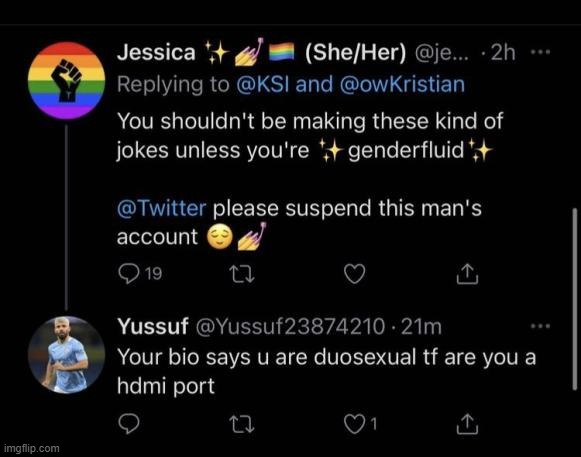Click the 2h timestamp on Jessica's tweet
This screenshot has height=457, width=581.
point(503,53)
